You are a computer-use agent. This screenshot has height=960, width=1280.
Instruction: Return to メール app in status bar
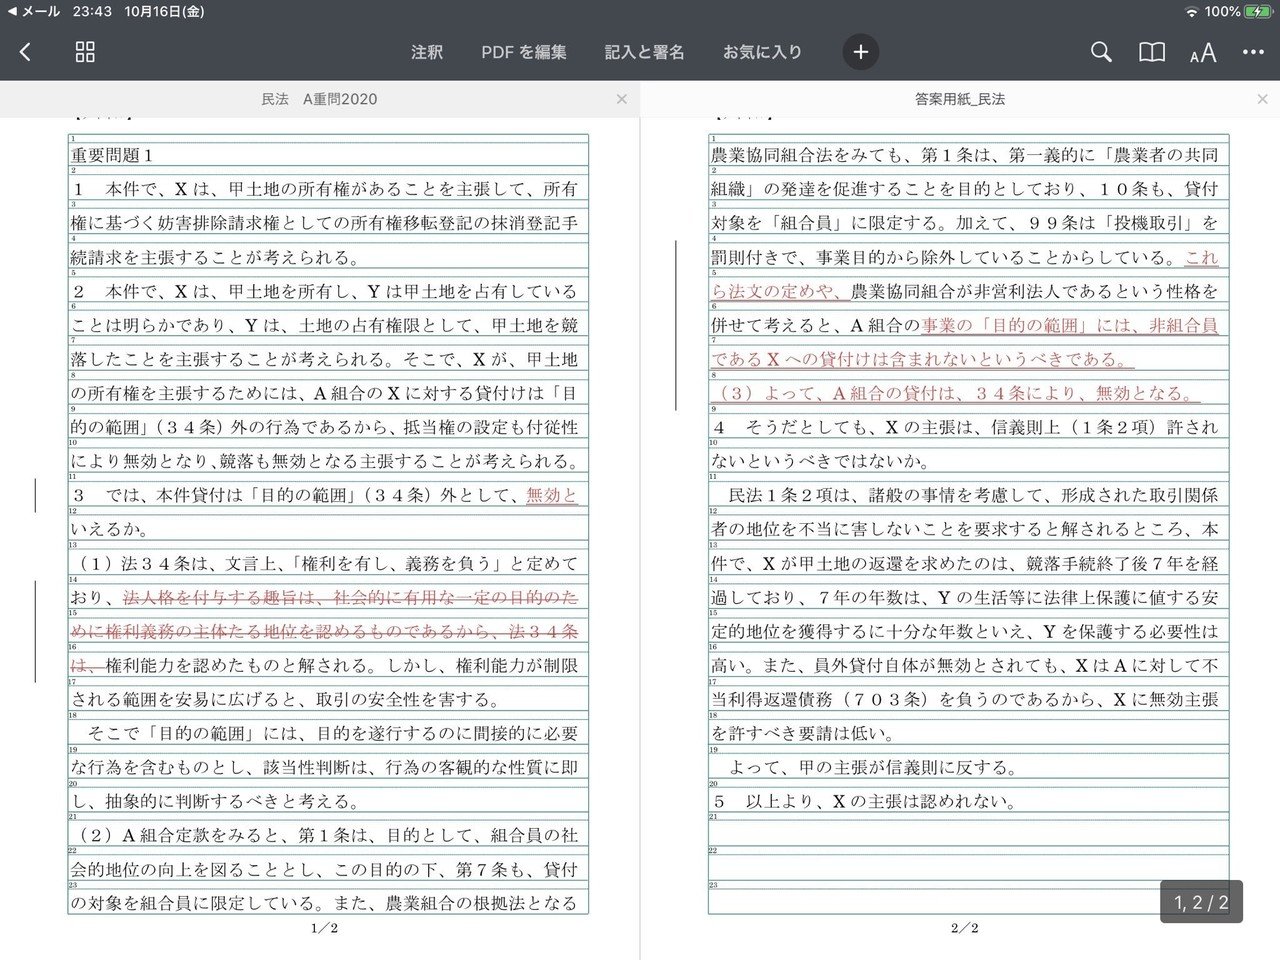[x=33, y=11]
